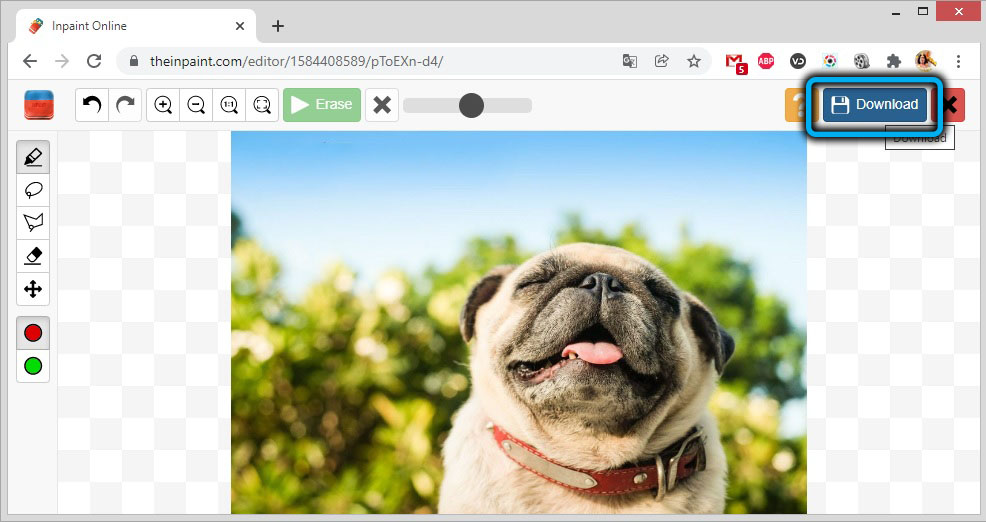Viewport: 986px width, 522px height.
Task: Minimize the Chrome window
Action: coord(895,13)
